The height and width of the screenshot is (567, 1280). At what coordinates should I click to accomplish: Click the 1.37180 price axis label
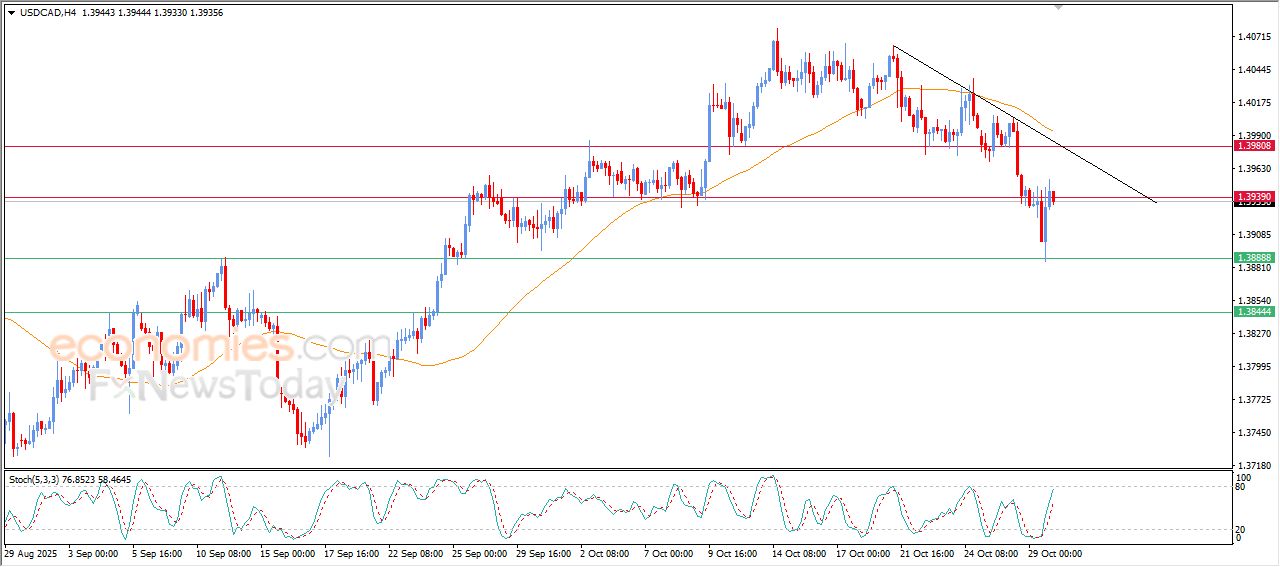click(1254, 466)
